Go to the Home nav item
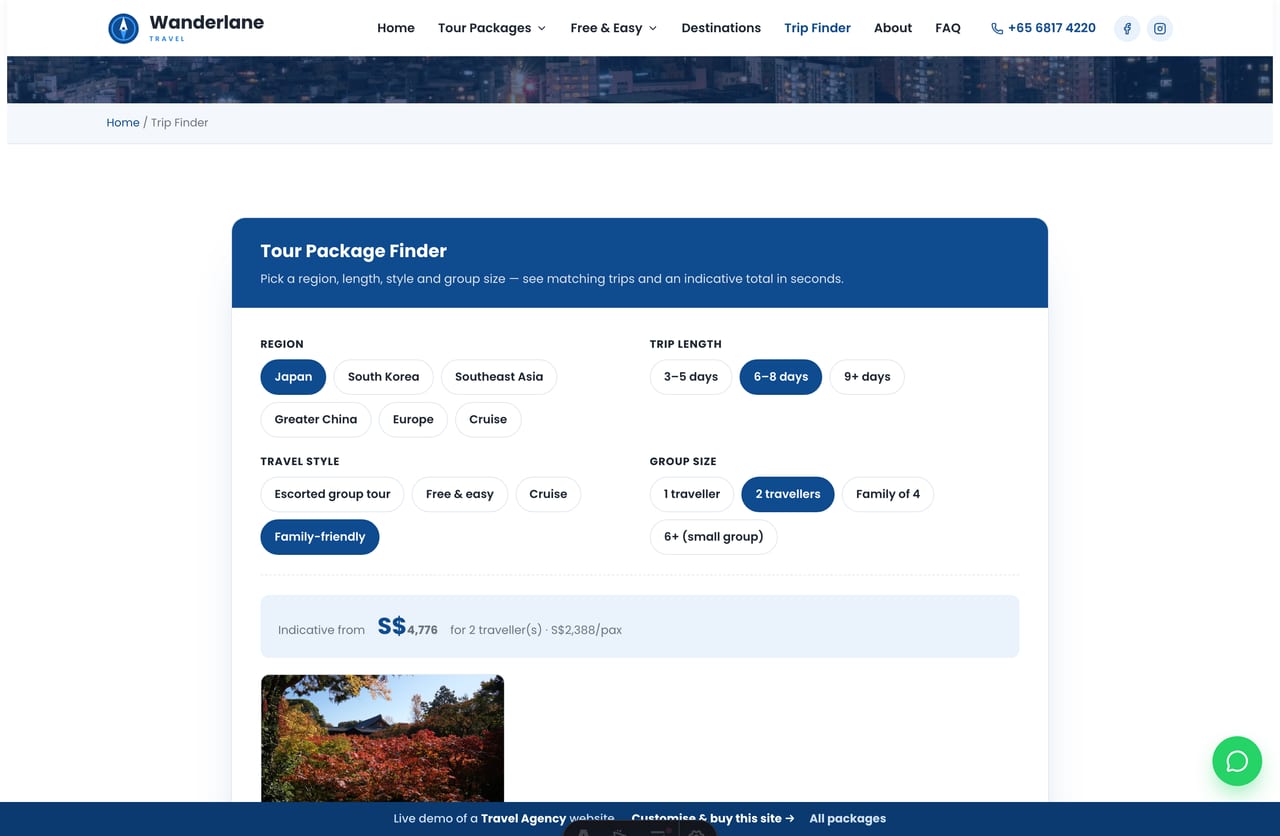Image resolution: width=1280 pixels, height=836 pixels. (x=396, y=28)
